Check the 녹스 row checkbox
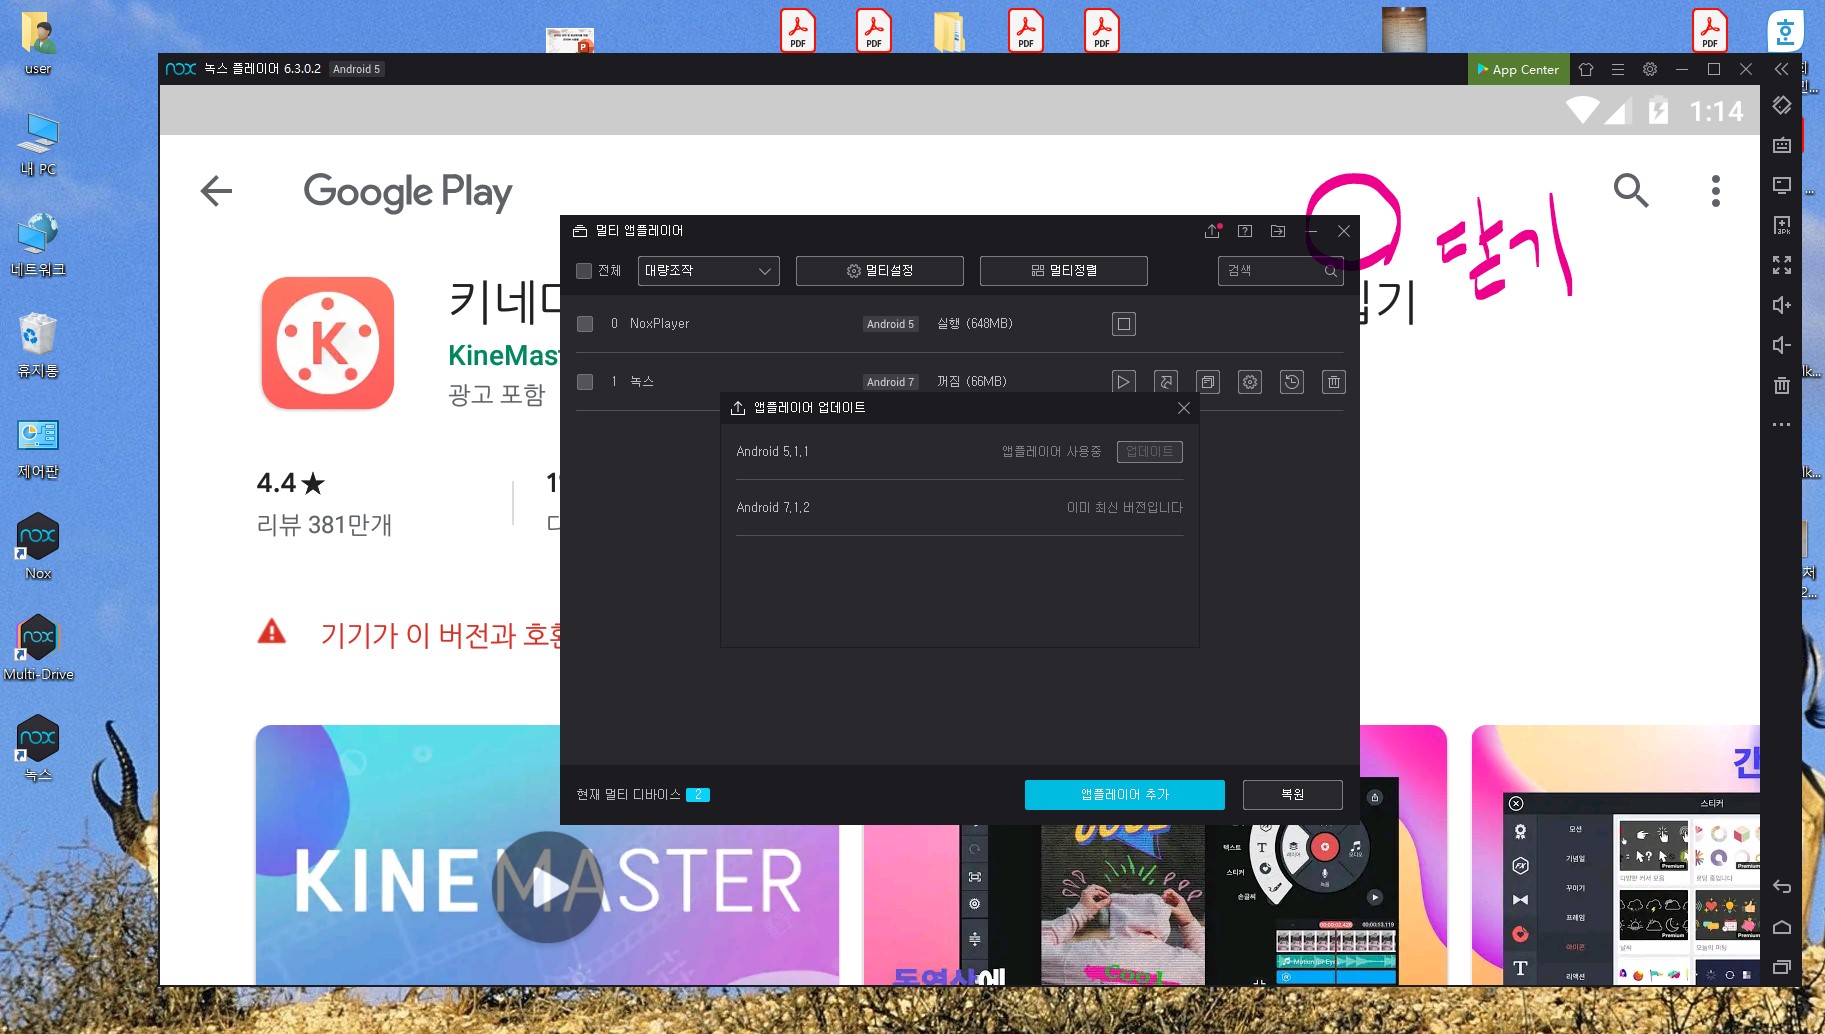This screenshot has height=1034, width=1825. click(585, 382)
